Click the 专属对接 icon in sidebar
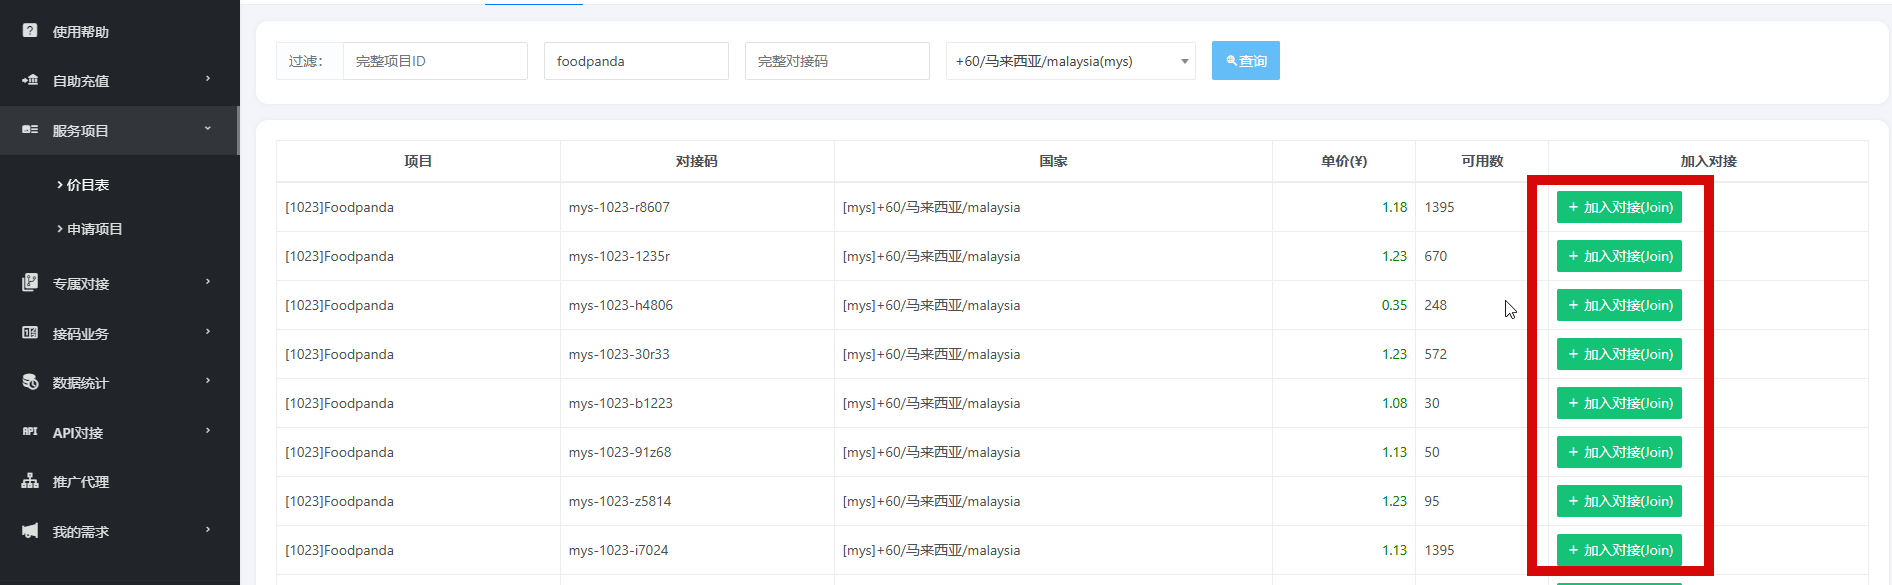Image resolution: width=1892 pixels, height=585 pixels. [30, 283]
